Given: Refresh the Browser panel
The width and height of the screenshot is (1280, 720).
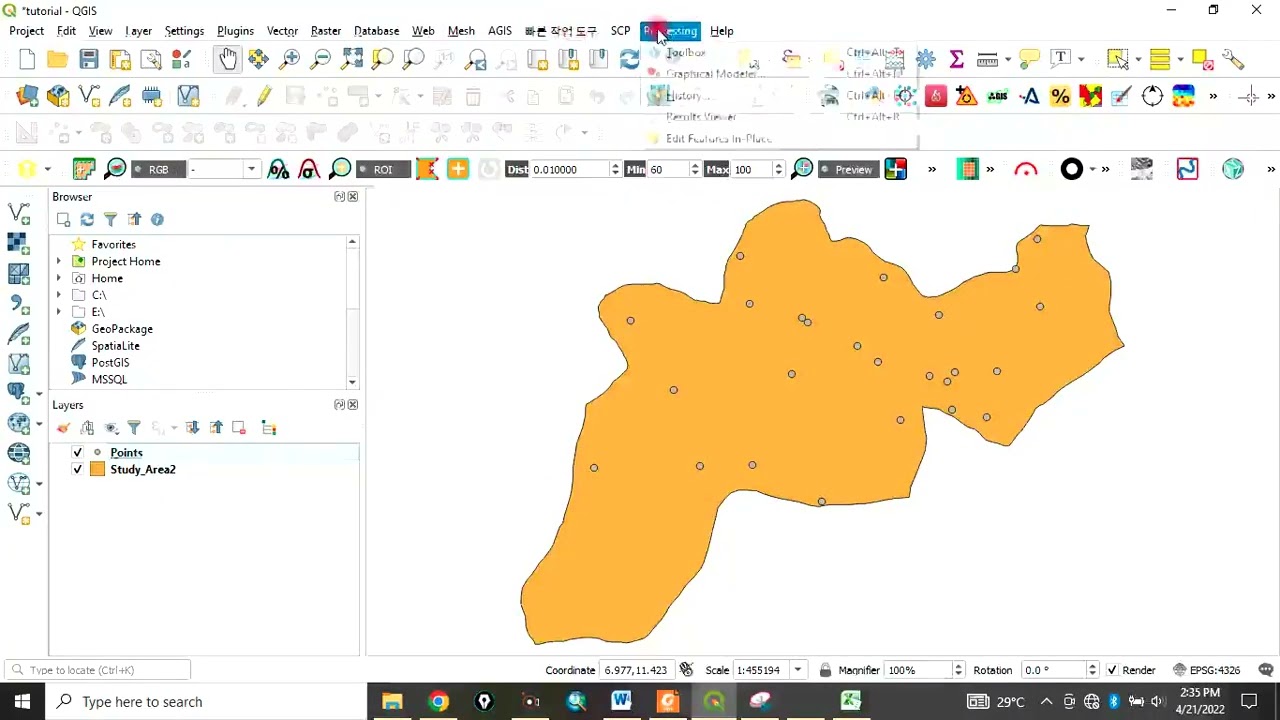Looking at the screenshot, I should 87,219.
